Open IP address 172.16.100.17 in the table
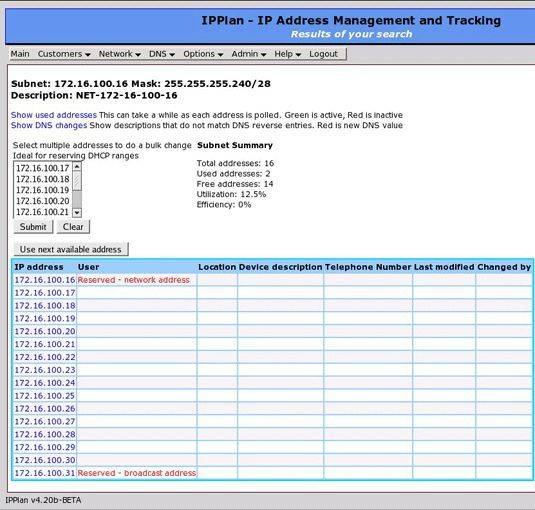535x510 pixels. click(x=45, y=293)
